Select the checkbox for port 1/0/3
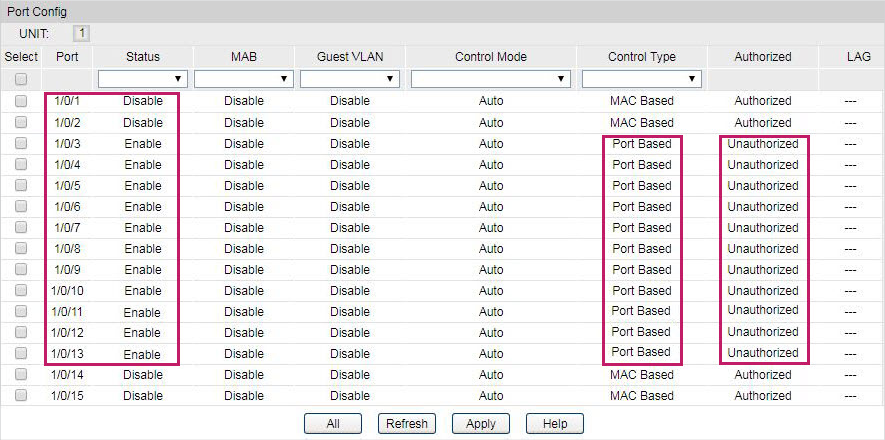 pyautogui.click(x=21, y=143)
